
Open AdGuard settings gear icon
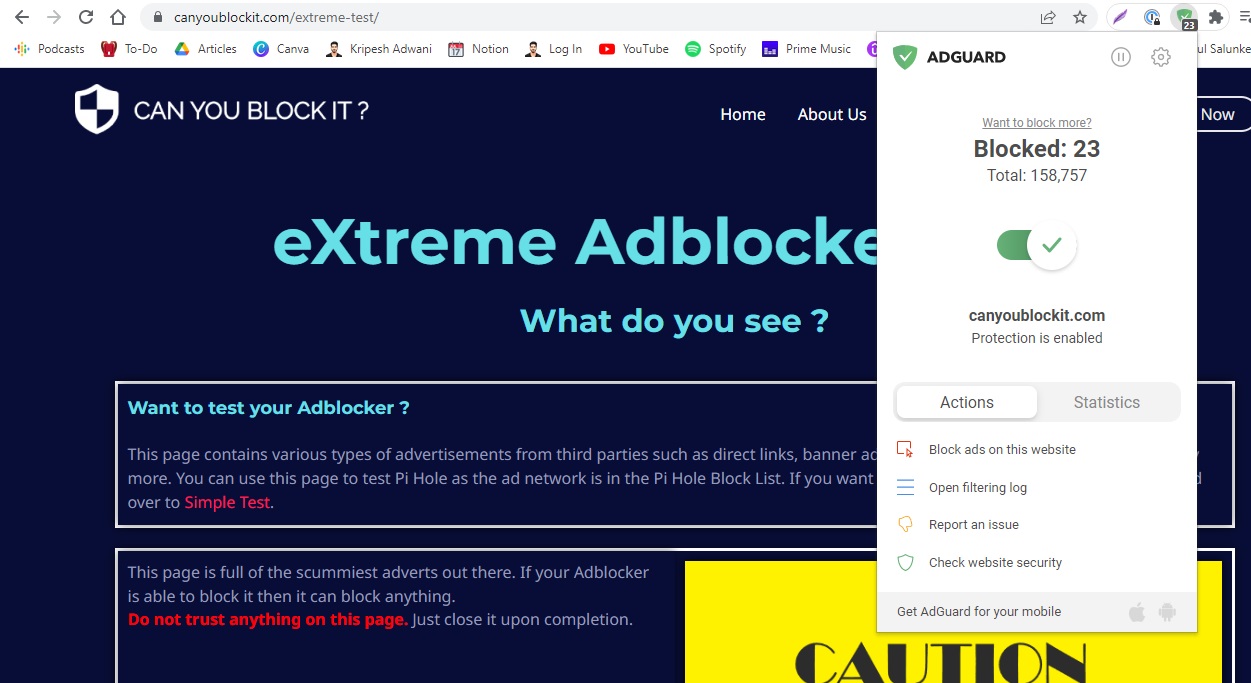coord(1160,58)
